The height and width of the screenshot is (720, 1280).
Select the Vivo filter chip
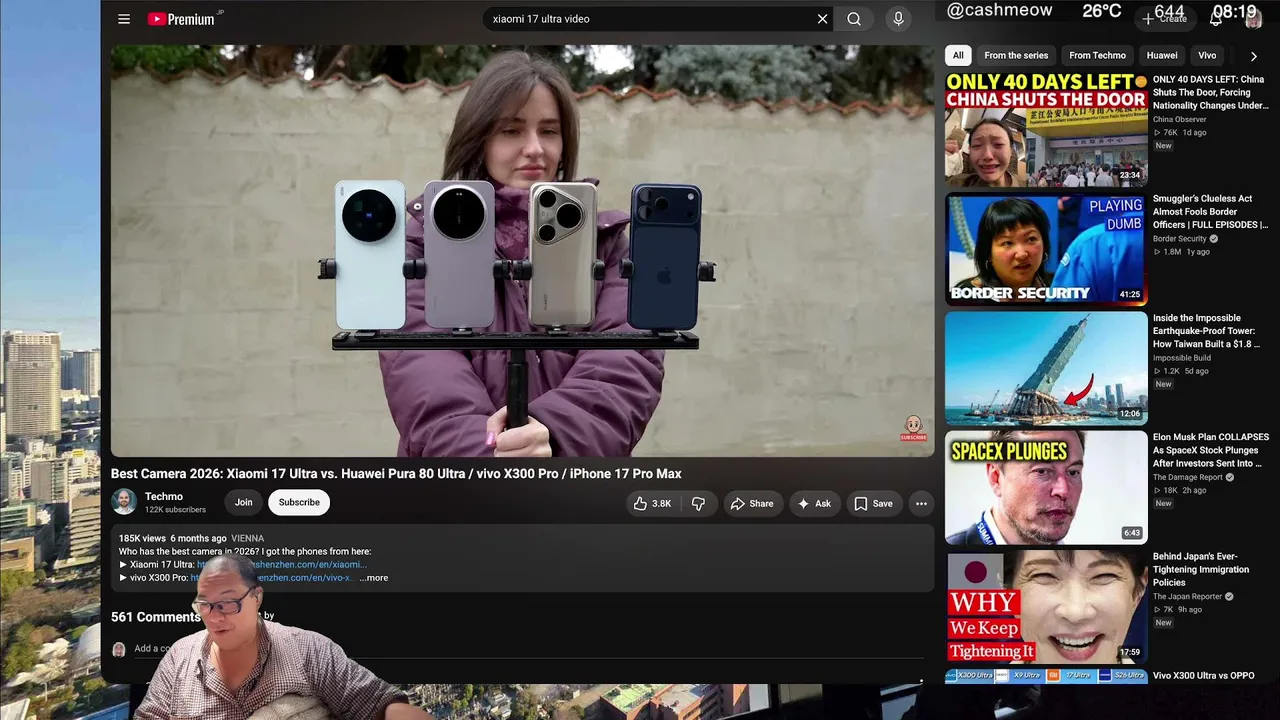coord(1207,56)
